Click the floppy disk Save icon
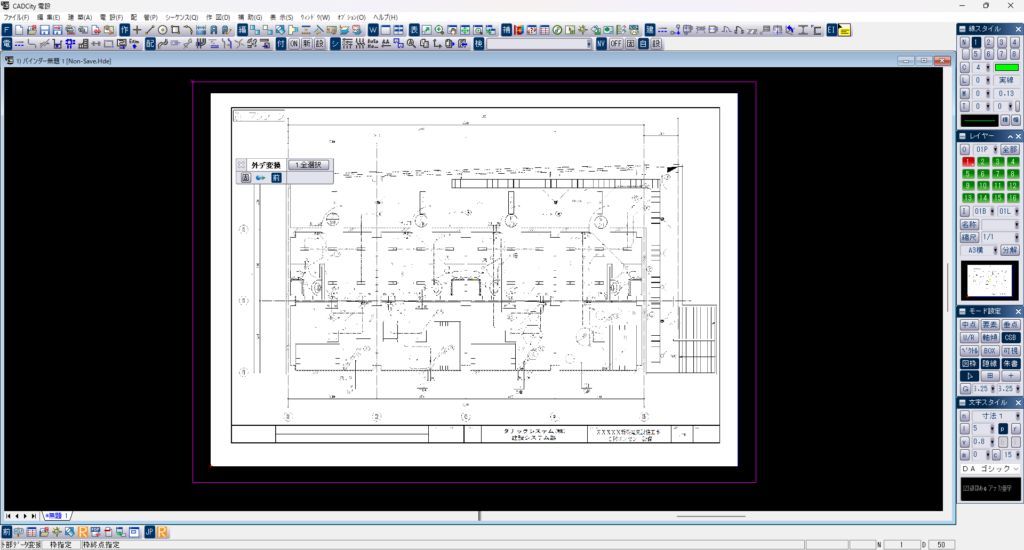 pyautogui.click(x=45, y=31)
